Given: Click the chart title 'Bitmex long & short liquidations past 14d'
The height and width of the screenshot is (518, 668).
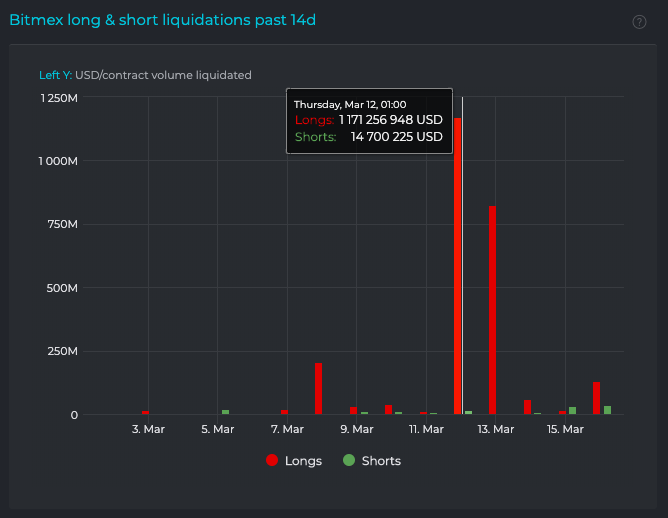Looking at the screenshot, I should coord(162,20).
